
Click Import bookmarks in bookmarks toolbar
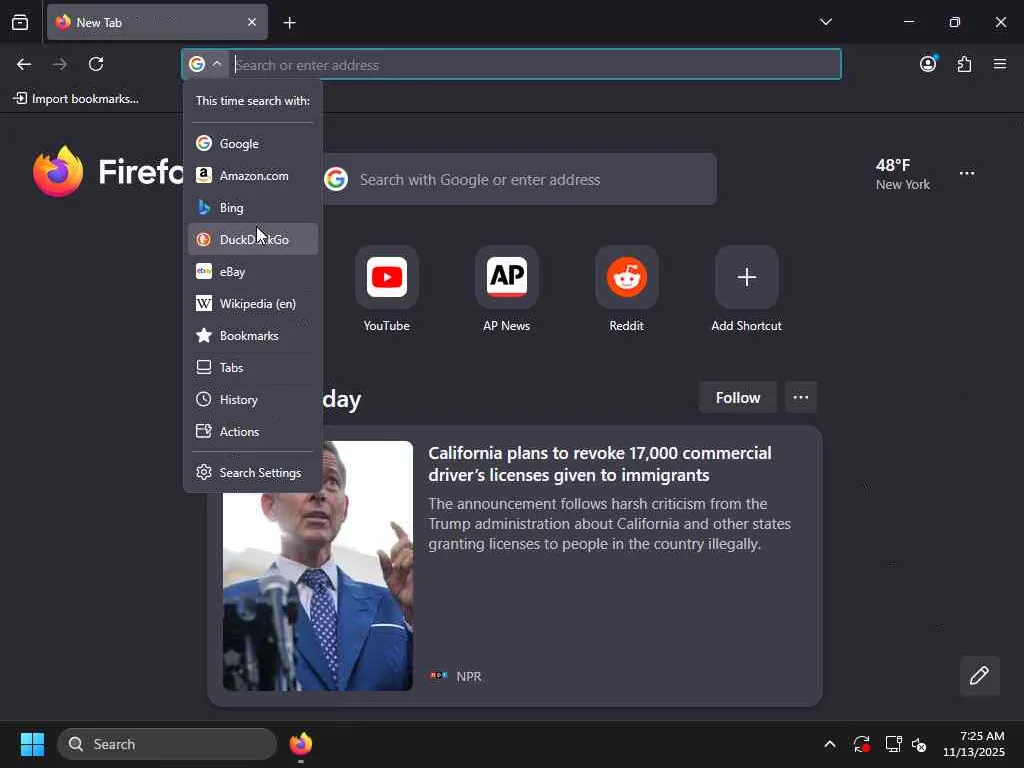pyautogui.click(x=76, y=99)
